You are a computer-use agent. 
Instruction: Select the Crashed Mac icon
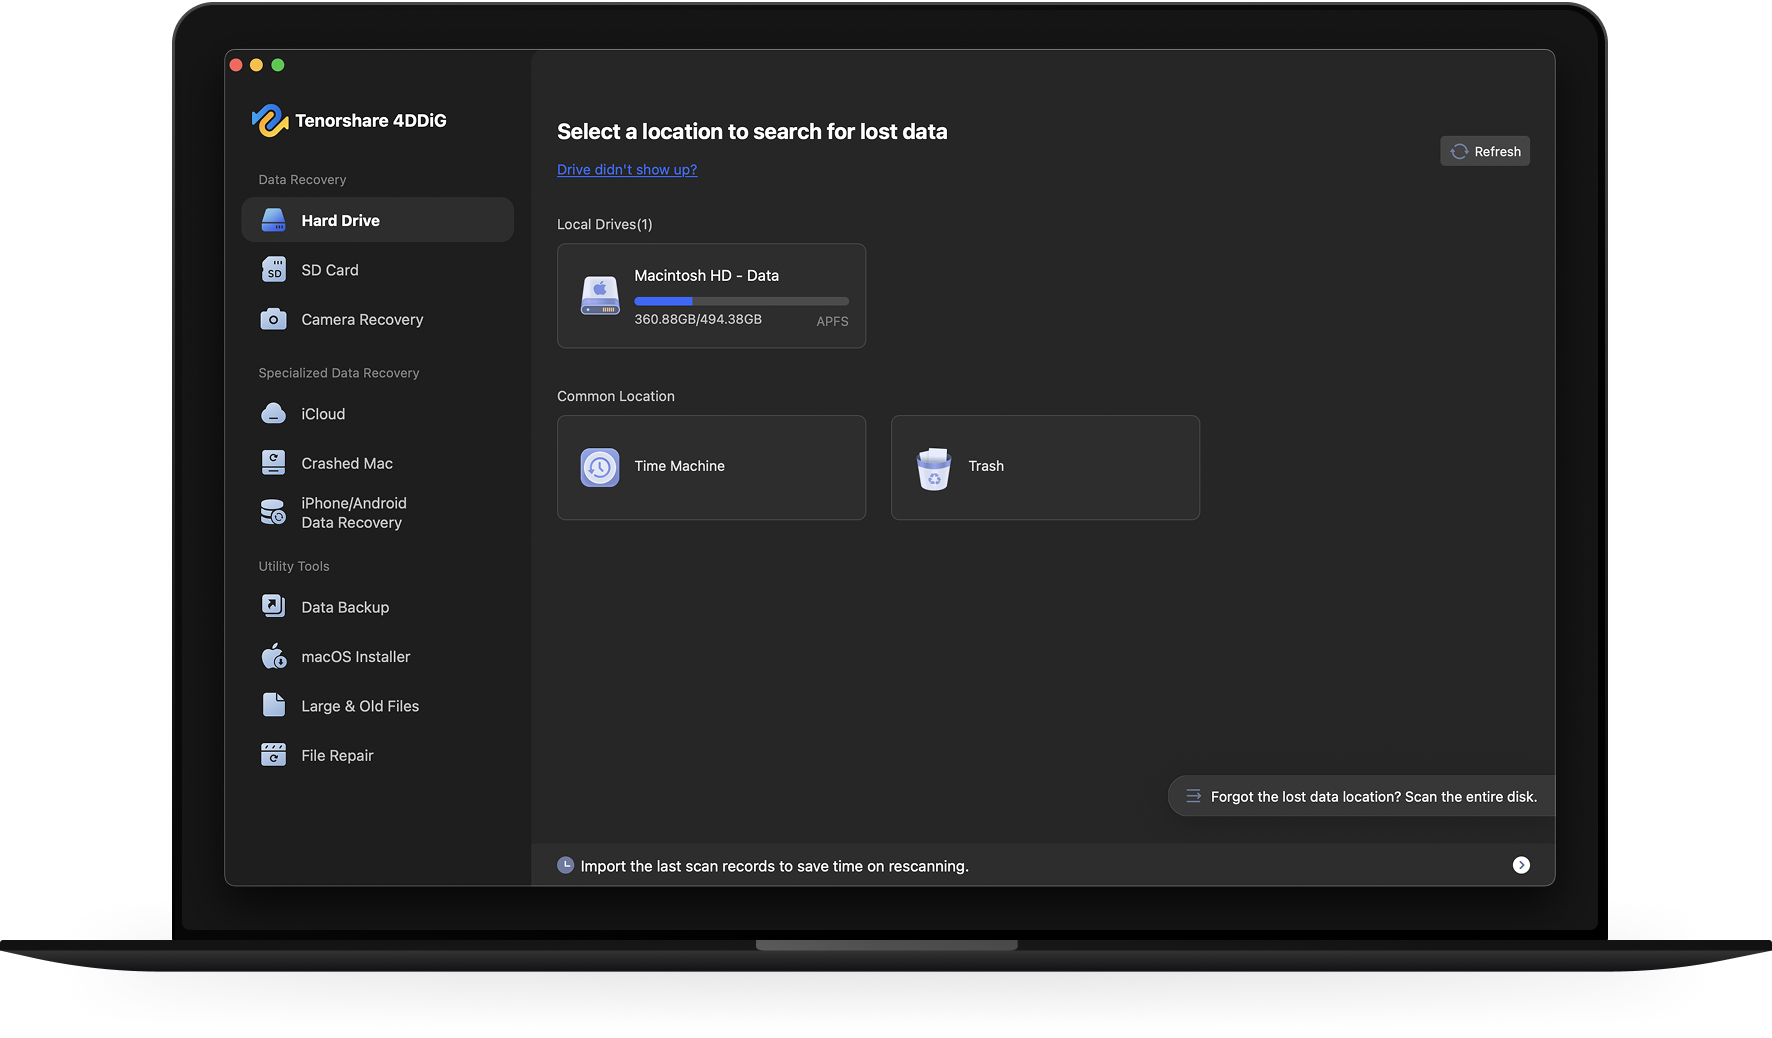[x=273, y=463]
